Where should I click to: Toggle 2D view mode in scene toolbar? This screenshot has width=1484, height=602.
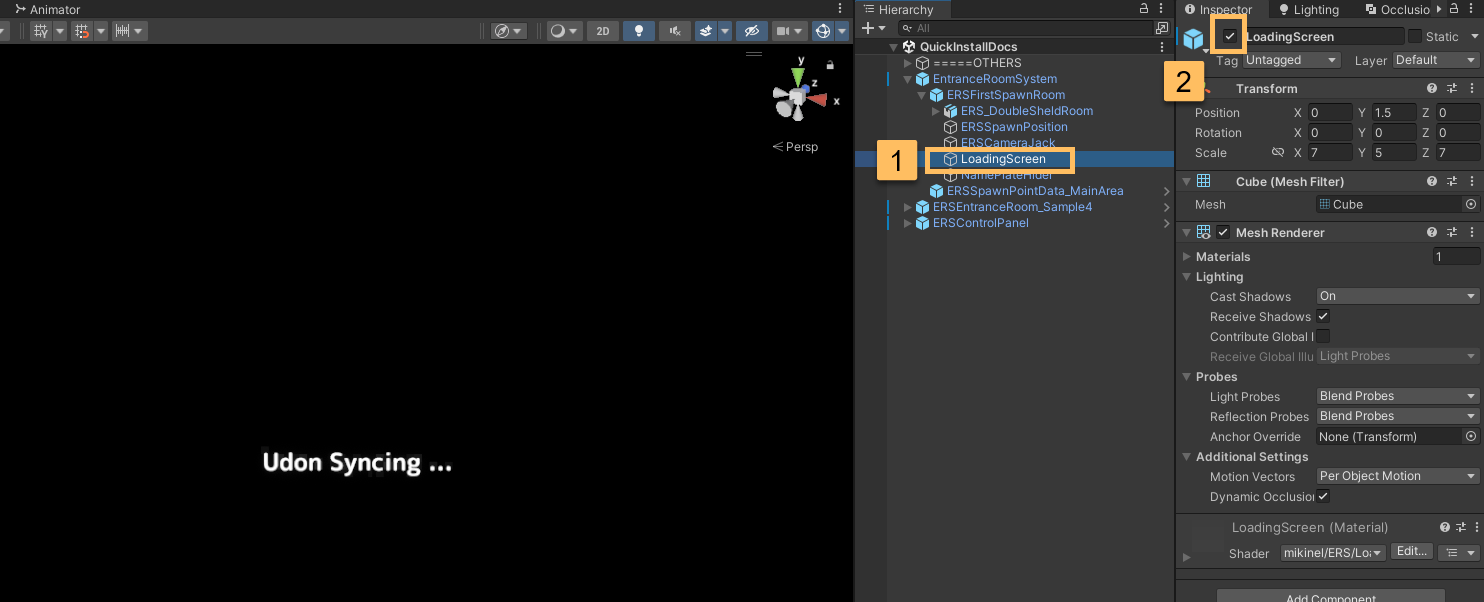[602, 31]
